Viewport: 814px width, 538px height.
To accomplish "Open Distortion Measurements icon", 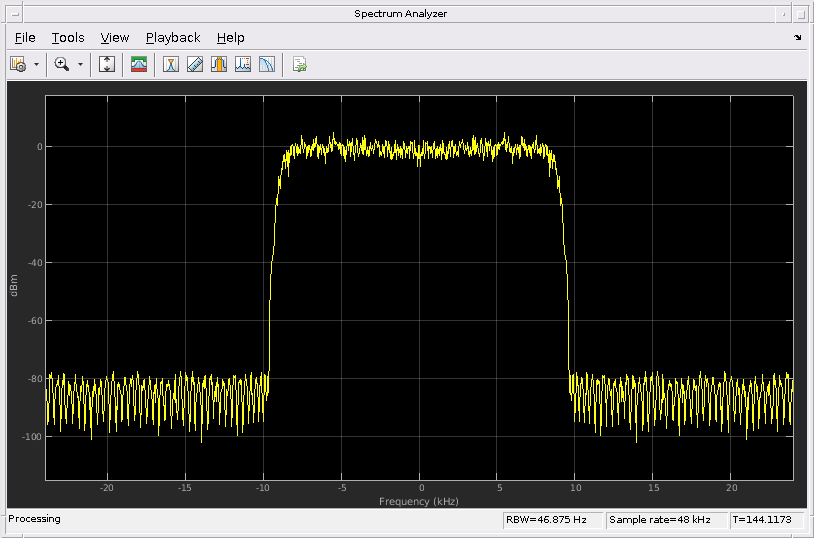I will pyautogui.click(x=242, y=64).
